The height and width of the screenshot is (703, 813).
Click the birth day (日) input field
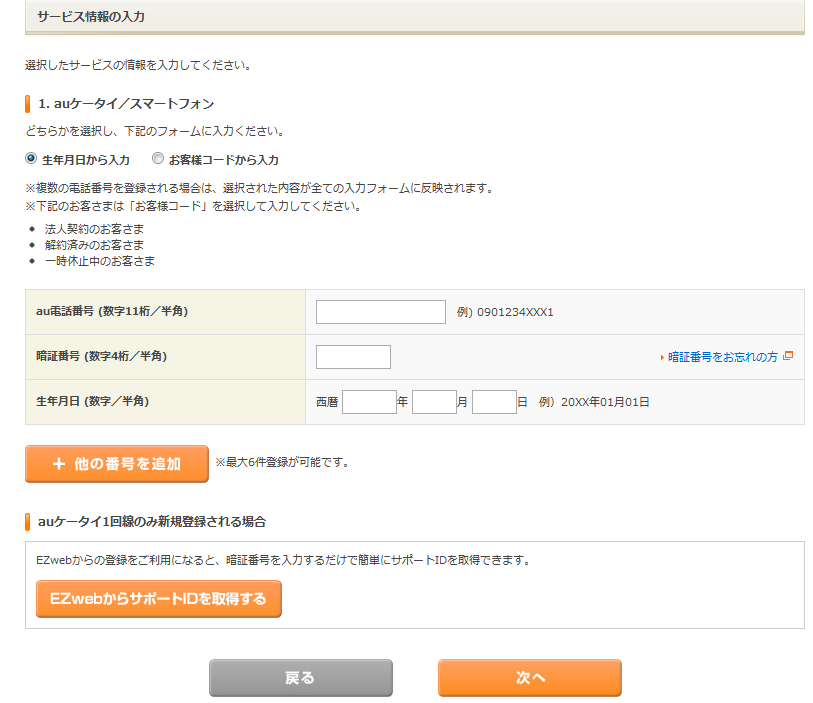point(494,402)
